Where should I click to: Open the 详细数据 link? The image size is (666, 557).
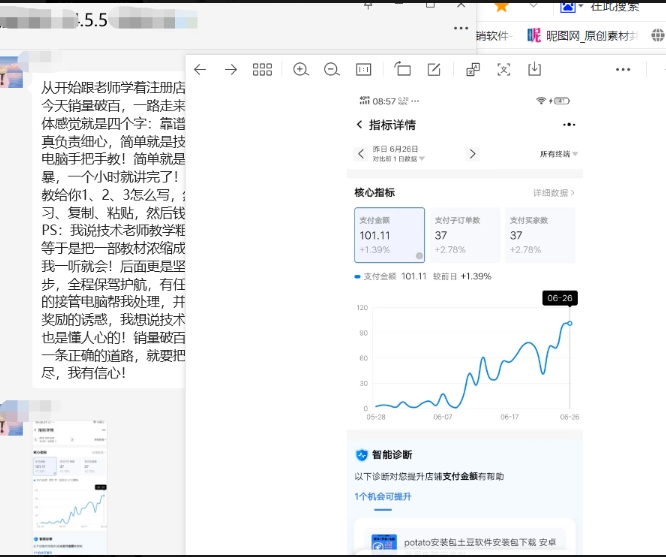pos(553,192)
